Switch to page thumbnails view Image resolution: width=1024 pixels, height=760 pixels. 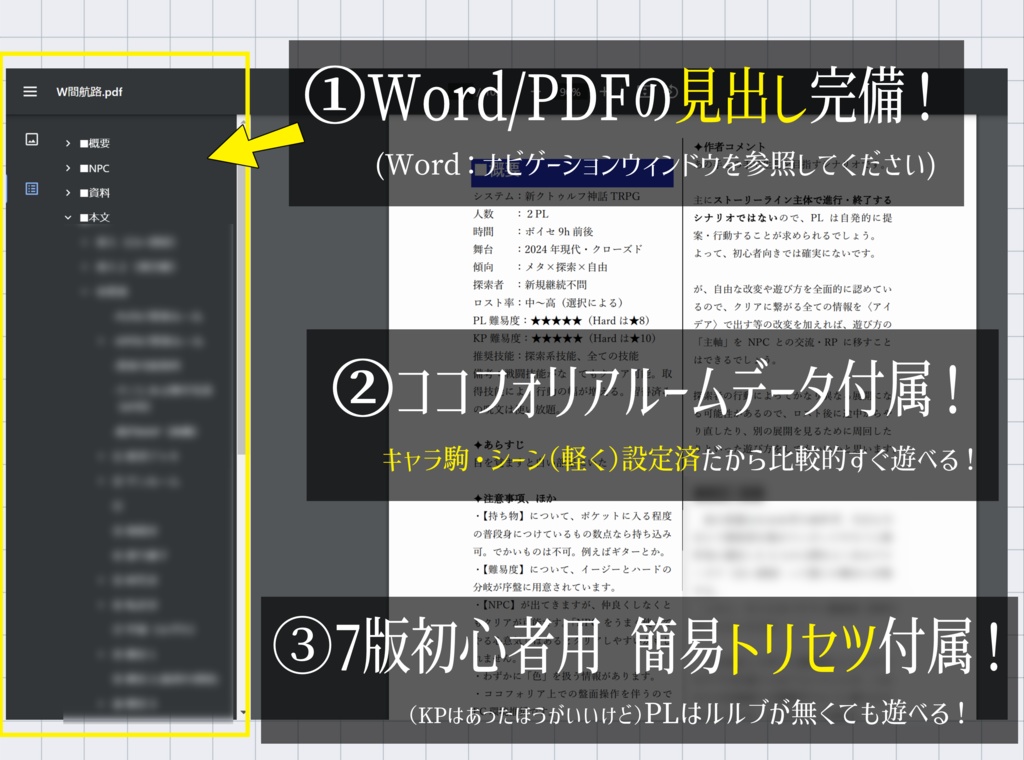32,140
